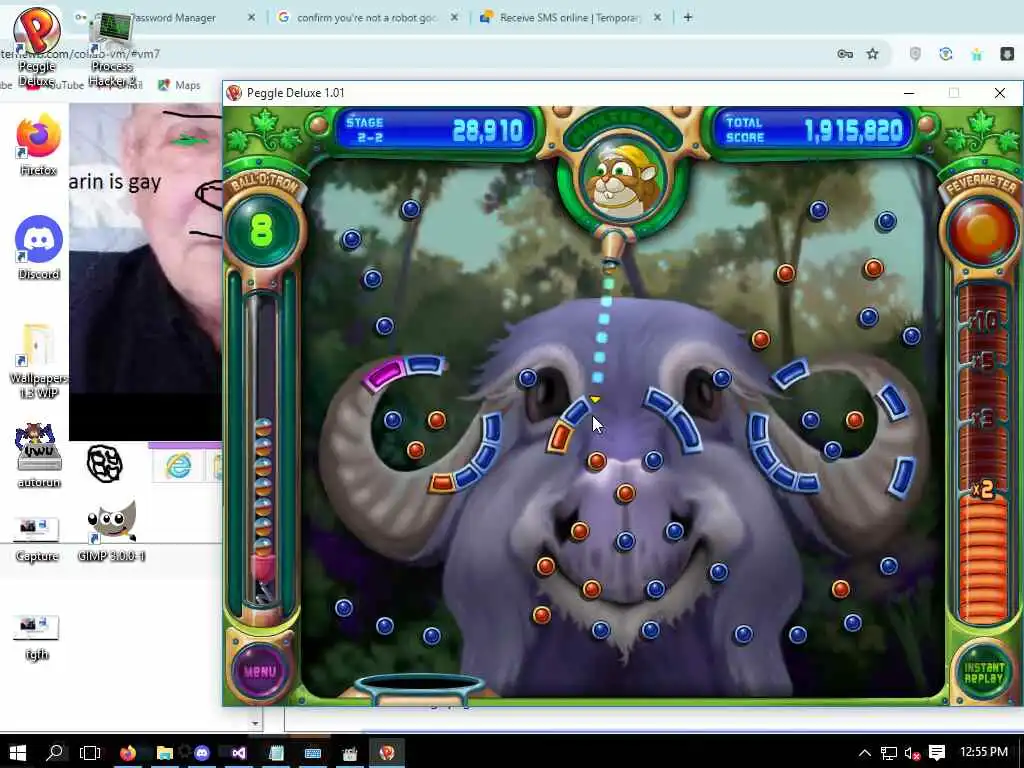This screenshot has width=1024, height=768.
Task: Open Task View on the taskbar
Action: coord(89,752)
